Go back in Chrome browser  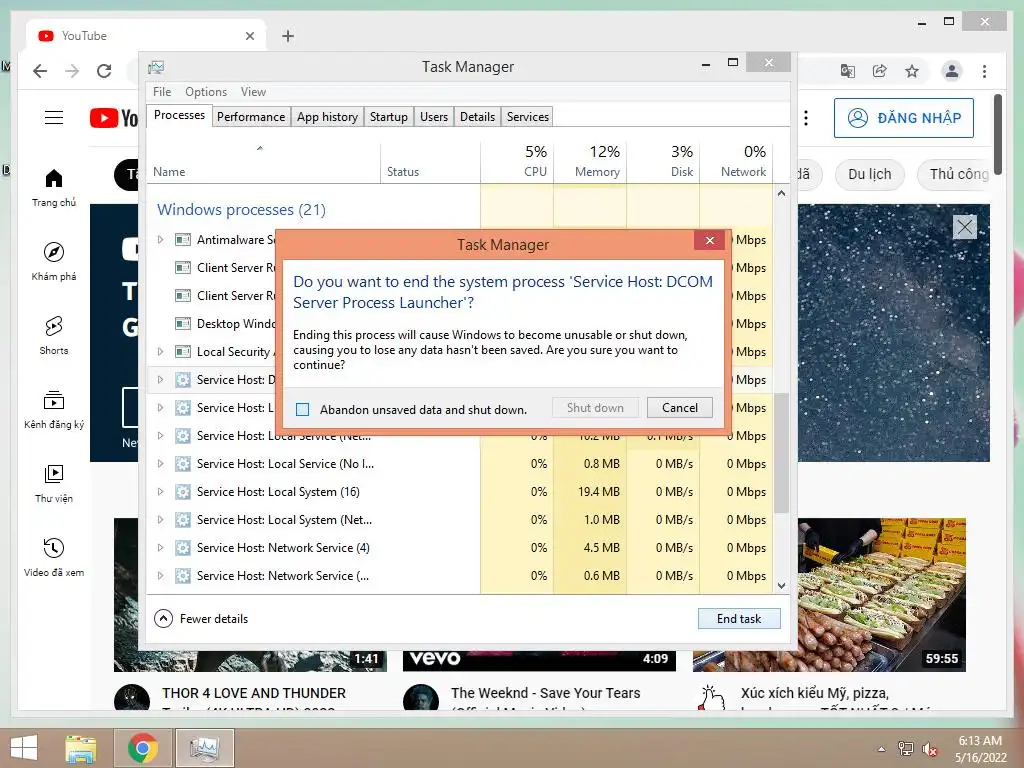coord(40,71)
